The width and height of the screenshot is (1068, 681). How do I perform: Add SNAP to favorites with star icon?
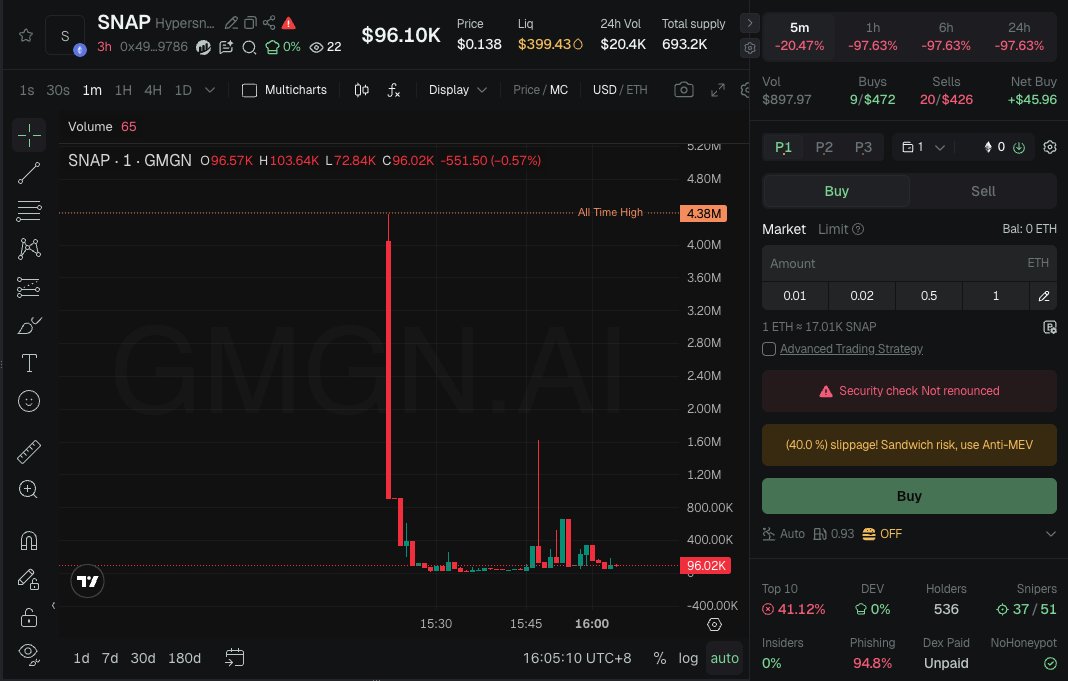(x=26, y=35)
